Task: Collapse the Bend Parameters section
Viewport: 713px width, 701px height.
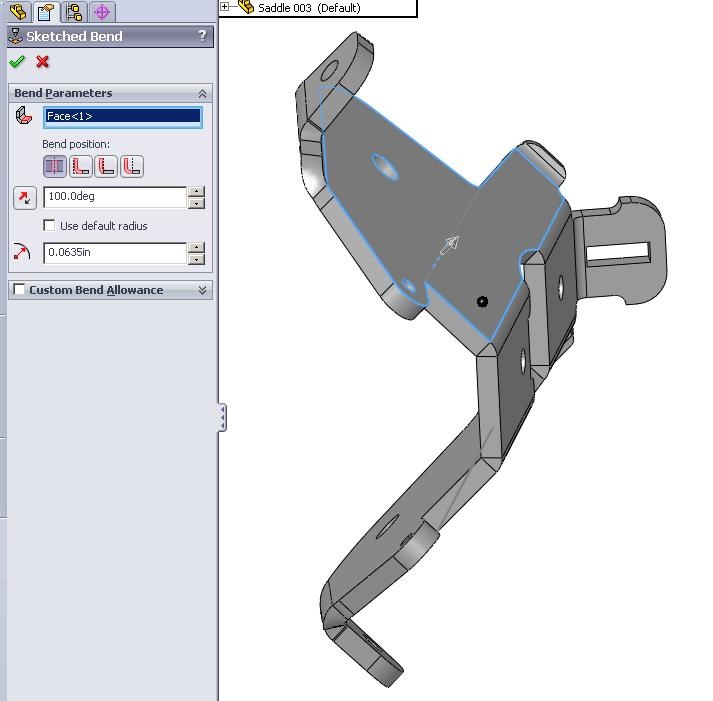Action: click(202, 94)
